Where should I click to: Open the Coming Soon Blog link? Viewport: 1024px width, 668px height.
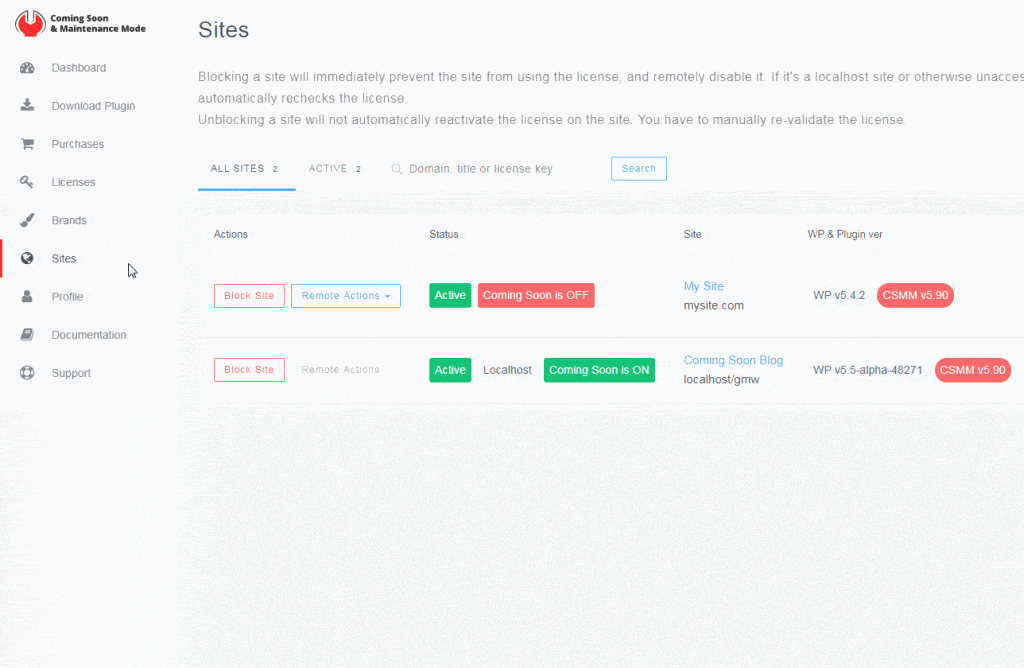tap(733, 360)
